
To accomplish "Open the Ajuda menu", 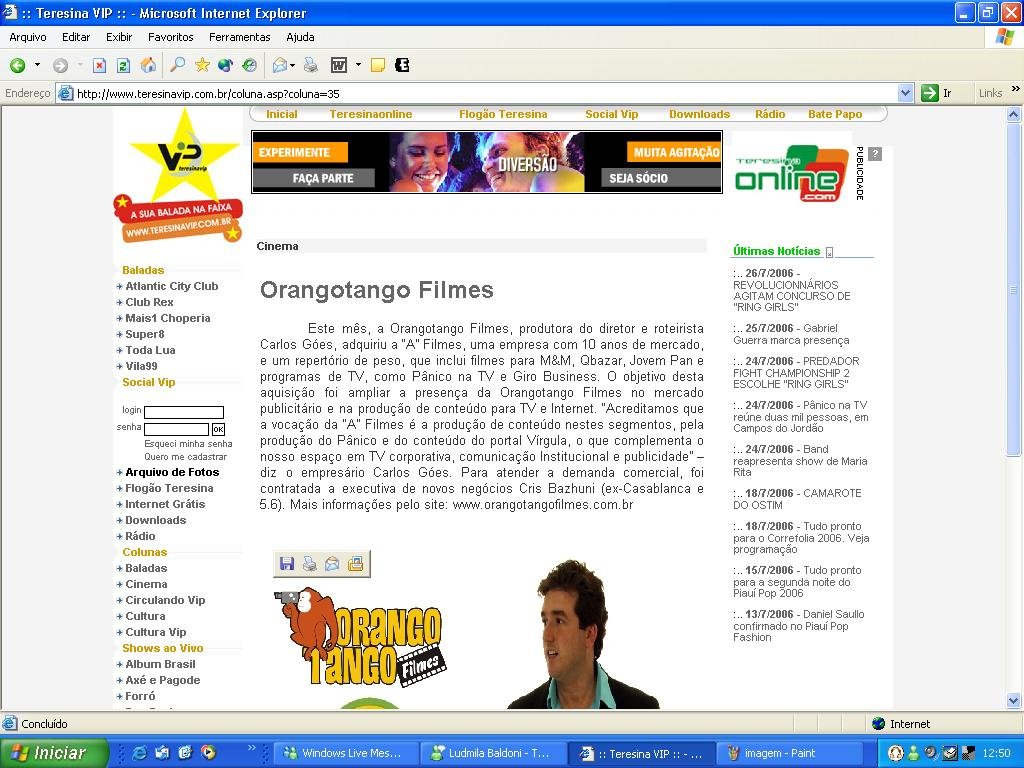I will [300, 37].
